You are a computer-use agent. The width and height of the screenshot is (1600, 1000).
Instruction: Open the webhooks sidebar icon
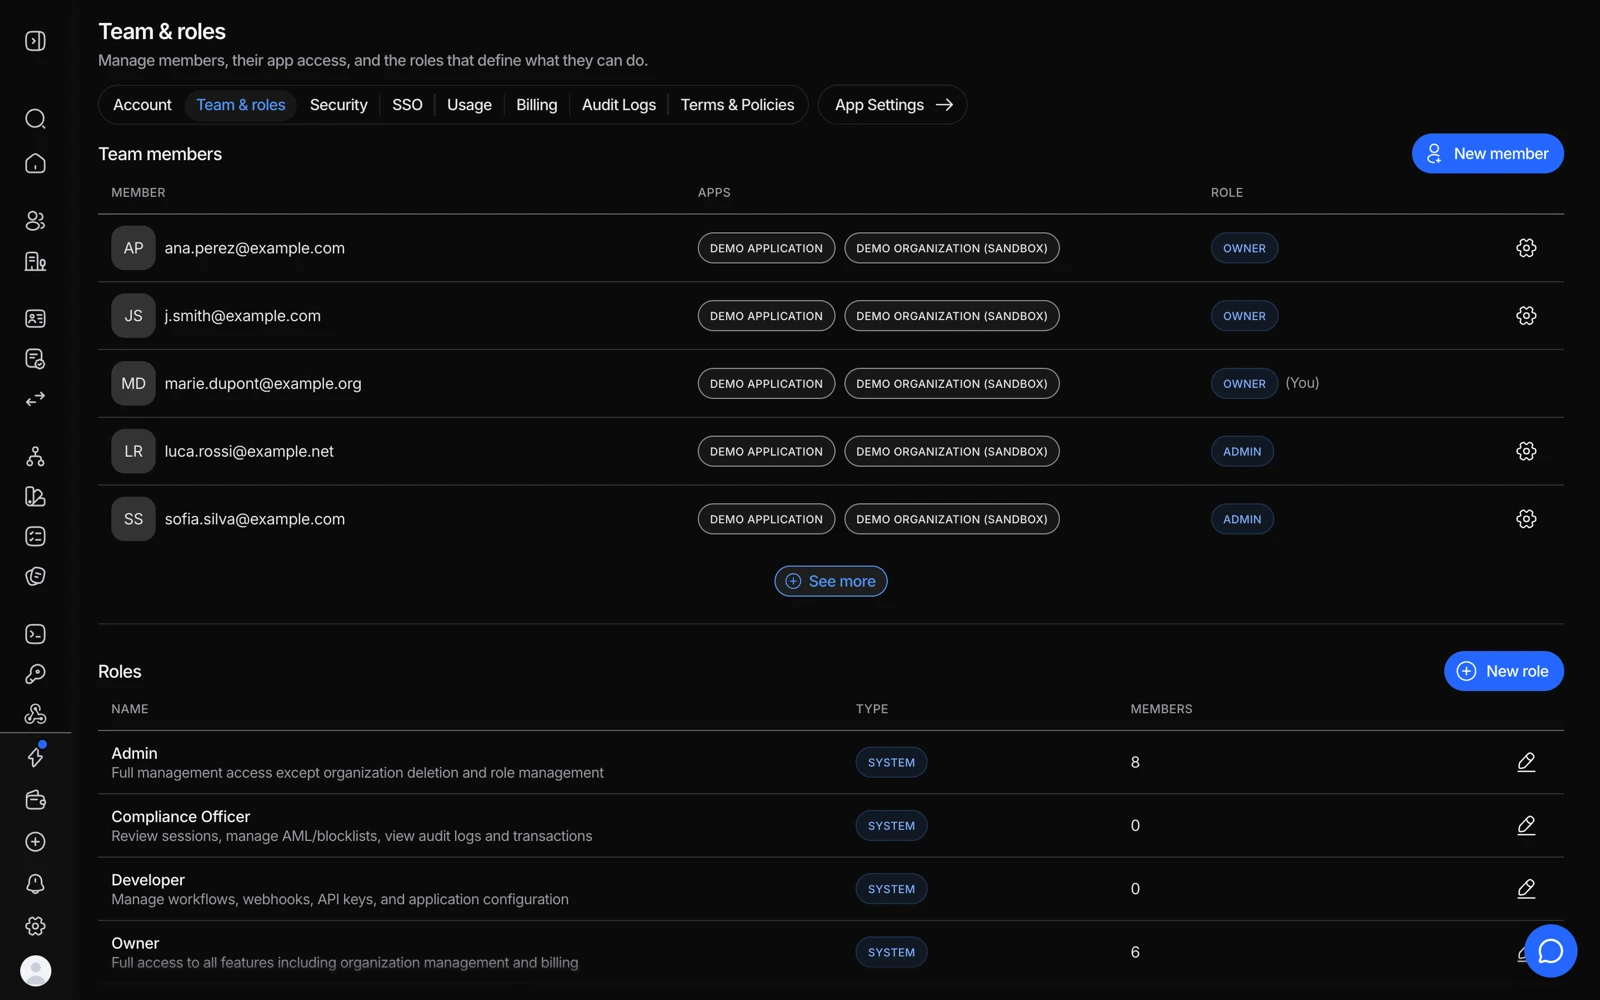(35, 714)
